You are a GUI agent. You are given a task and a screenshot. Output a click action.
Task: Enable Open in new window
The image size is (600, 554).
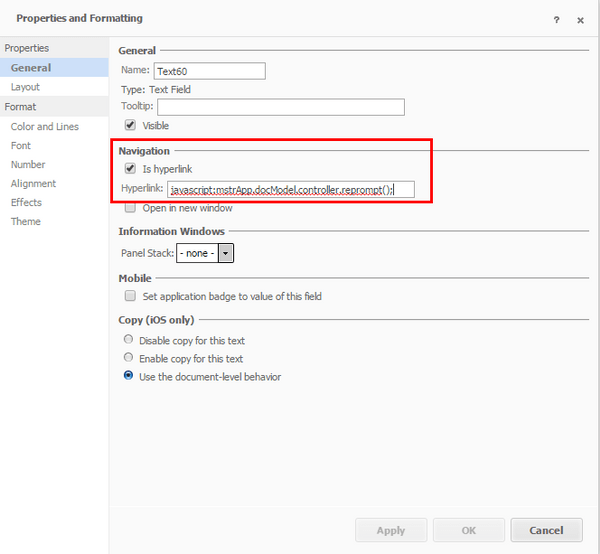pos(130,208)
